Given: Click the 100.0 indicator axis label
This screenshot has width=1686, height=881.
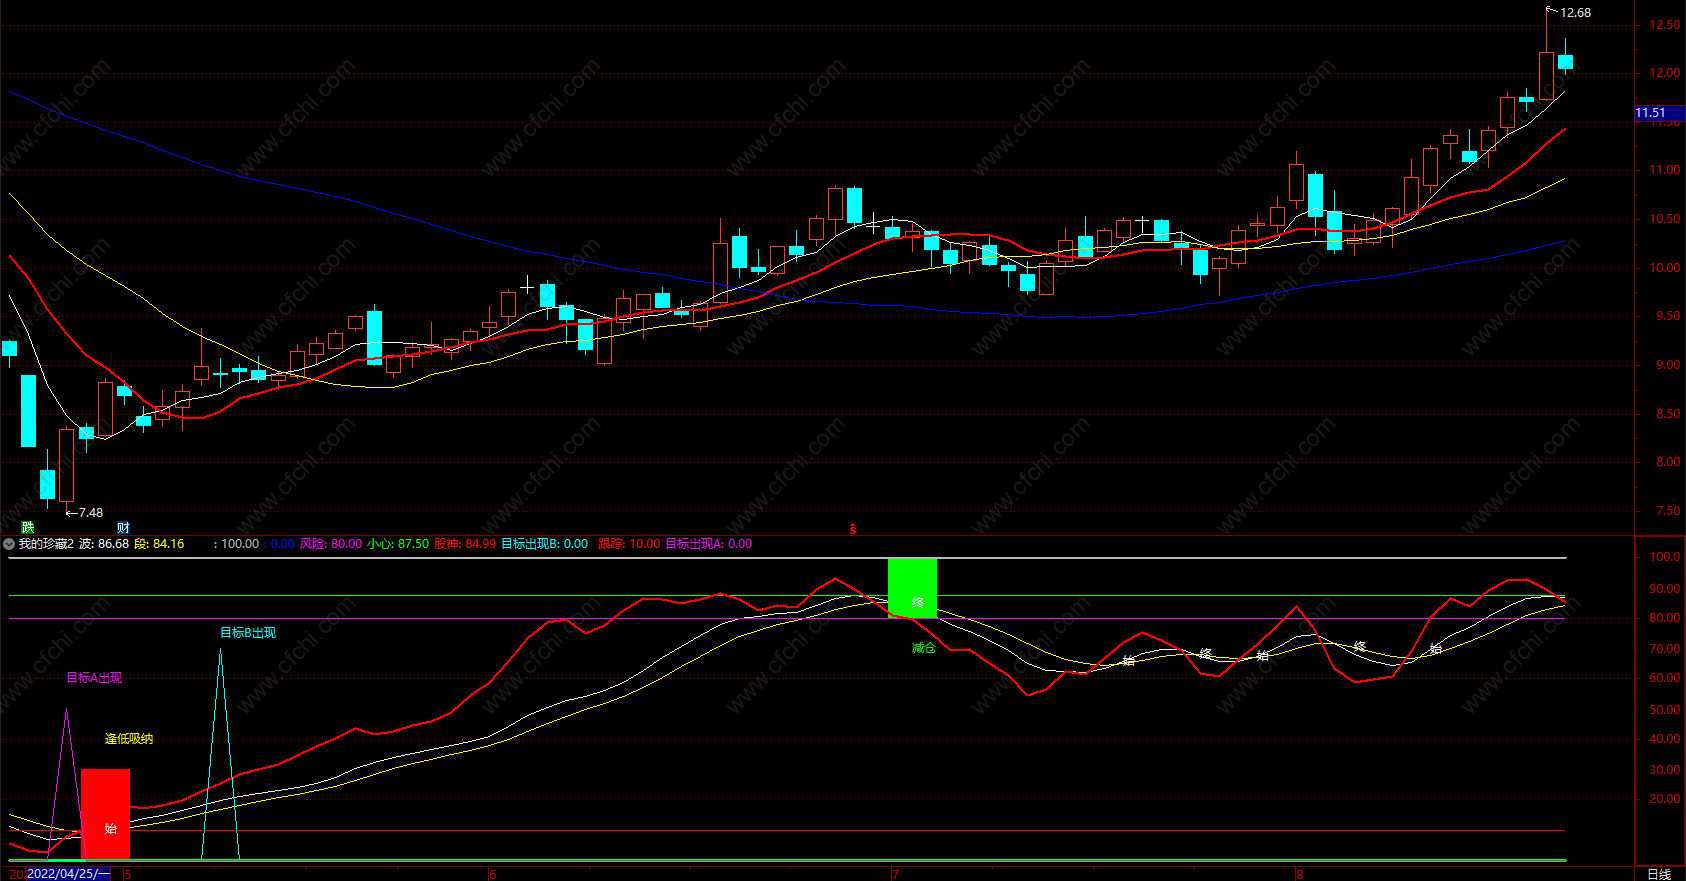Looking at the screenshot, I should [x=1665, y=557].
